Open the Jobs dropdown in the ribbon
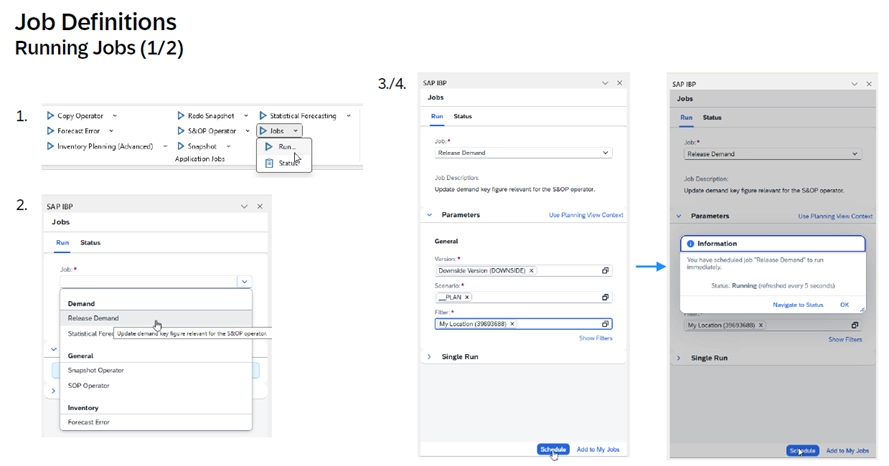The height and width of the screenshot is (466, 889). 296,131
